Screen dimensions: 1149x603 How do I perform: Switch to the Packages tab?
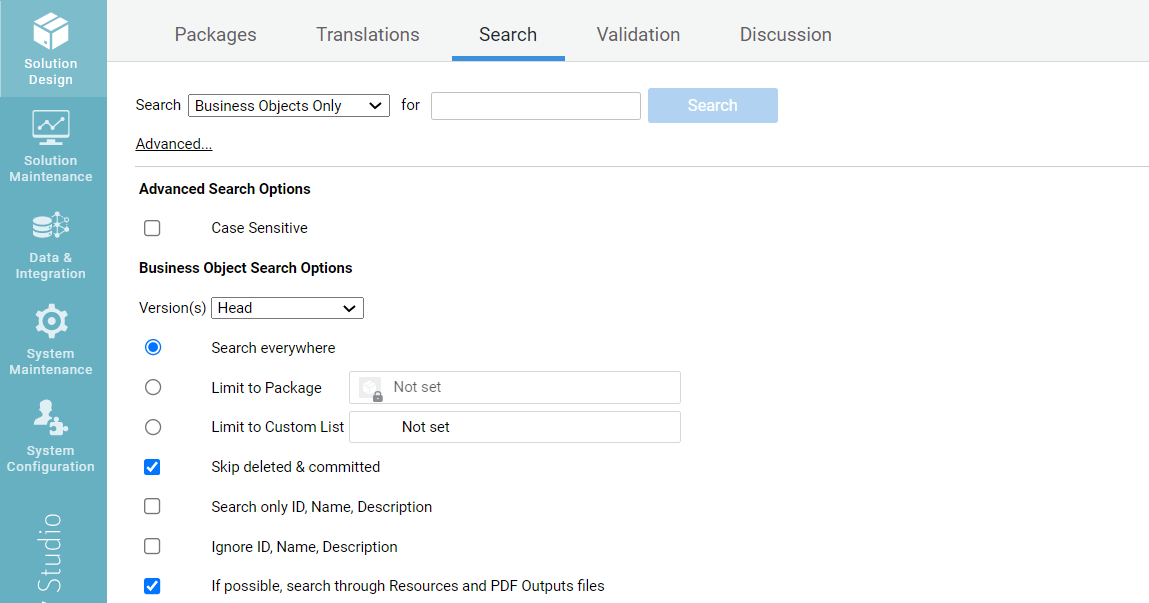(215, 34)
